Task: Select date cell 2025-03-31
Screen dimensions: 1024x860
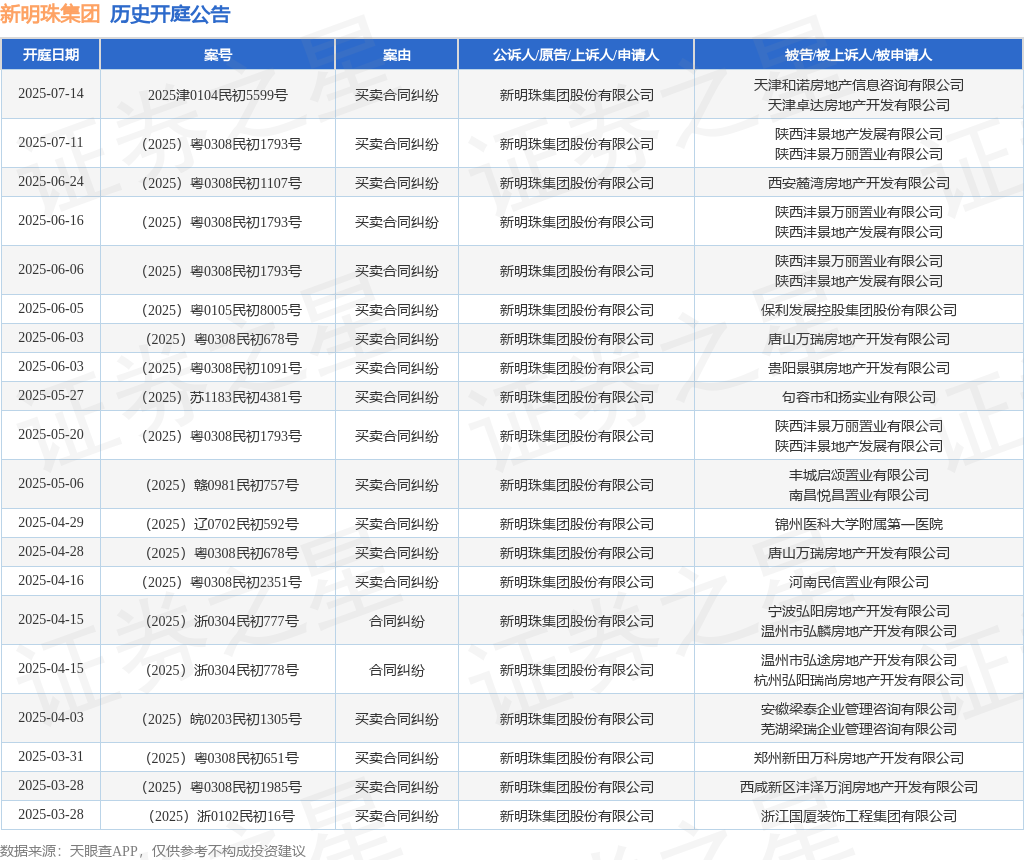Action: click(51, 757)
